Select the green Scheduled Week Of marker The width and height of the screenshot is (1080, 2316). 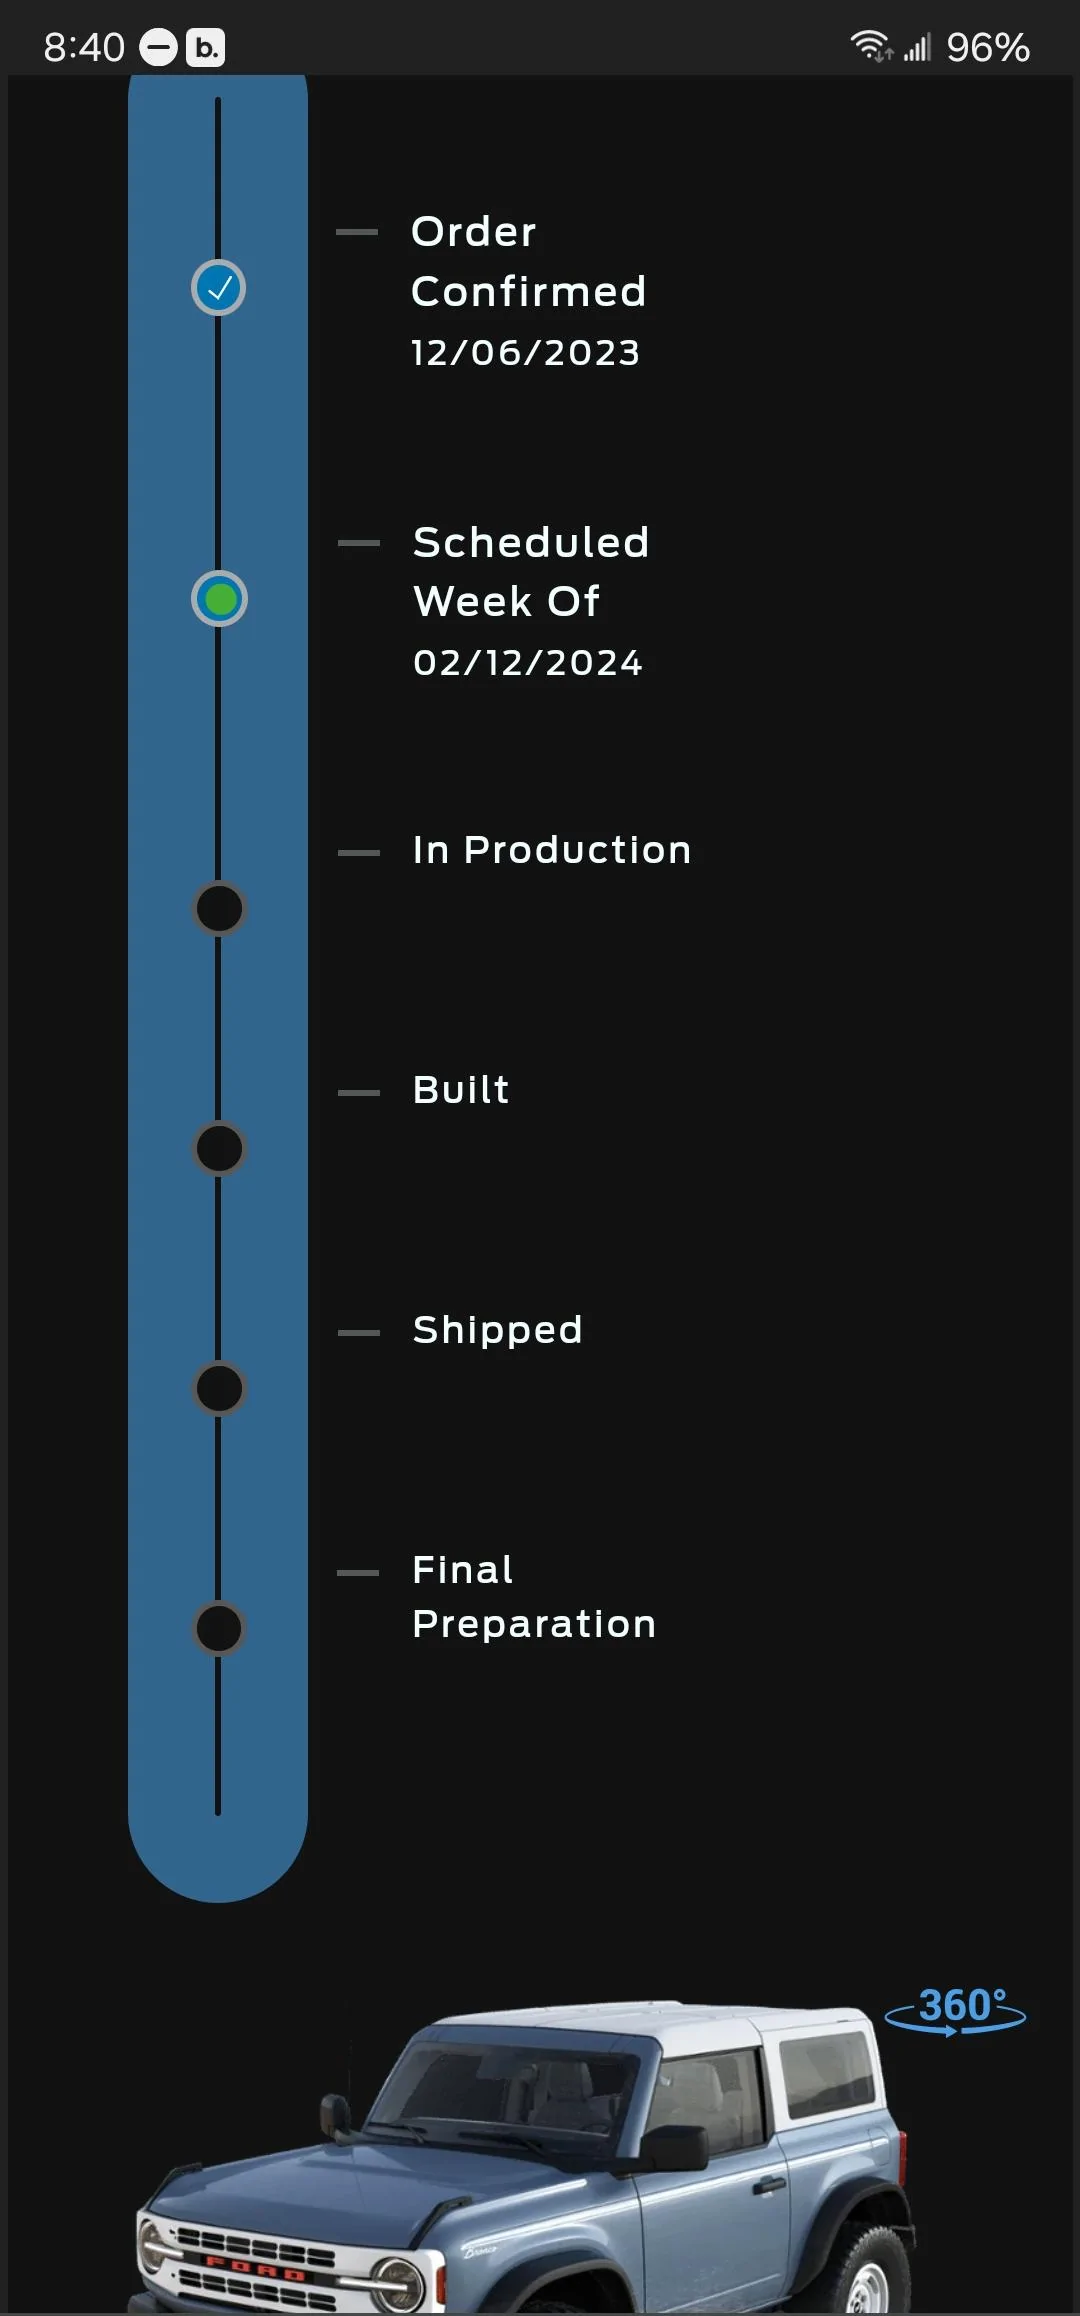coord(219,599)
